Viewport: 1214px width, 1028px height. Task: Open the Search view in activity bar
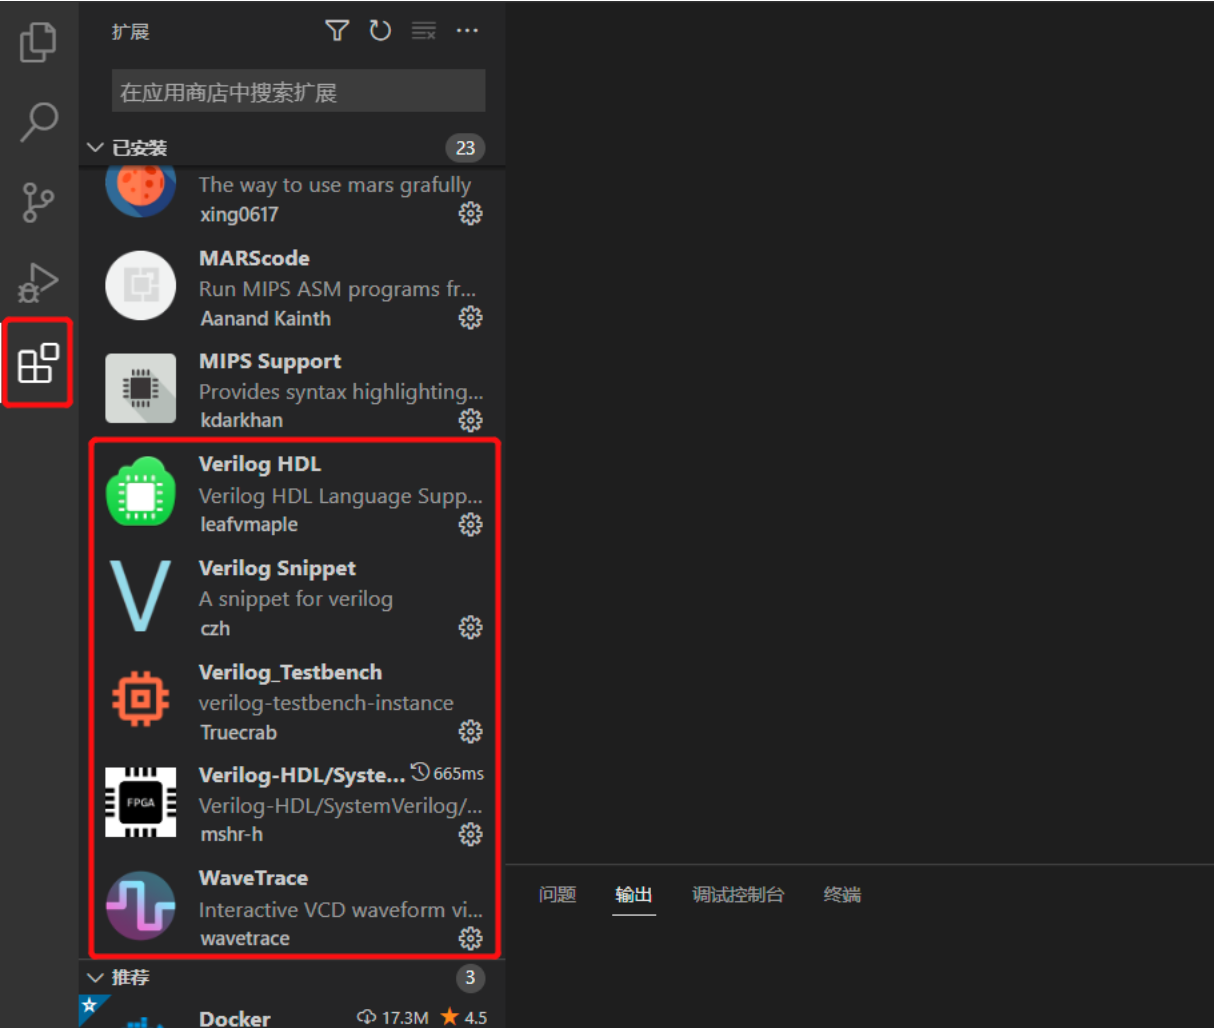39,122
